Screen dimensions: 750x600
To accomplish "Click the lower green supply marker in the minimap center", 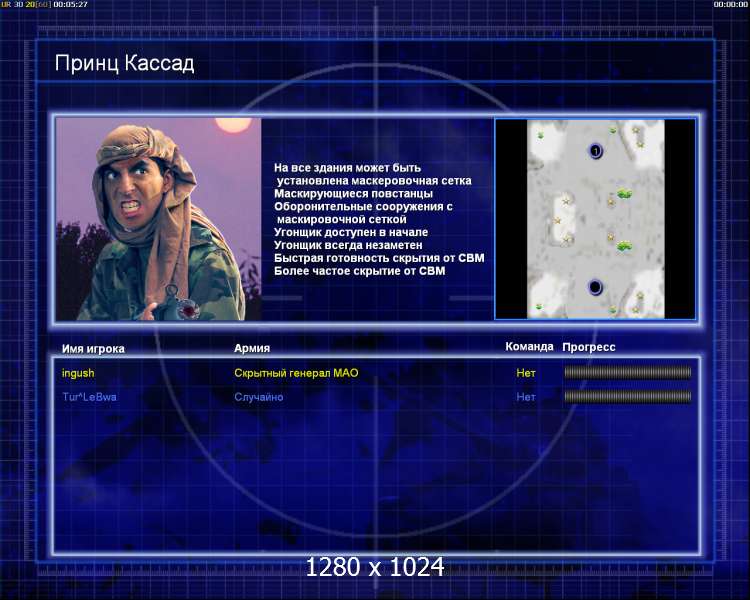I will [x=624, y=245].
